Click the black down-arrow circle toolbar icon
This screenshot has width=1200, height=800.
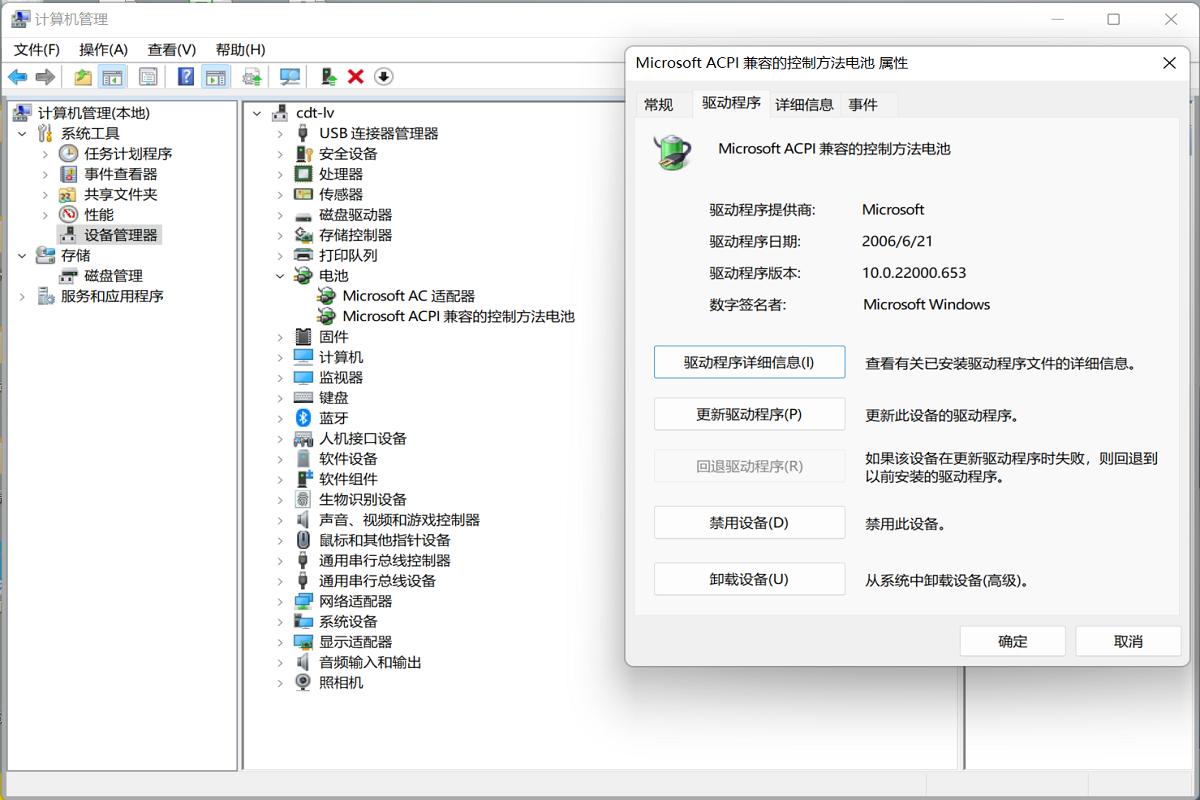point(383,77)
